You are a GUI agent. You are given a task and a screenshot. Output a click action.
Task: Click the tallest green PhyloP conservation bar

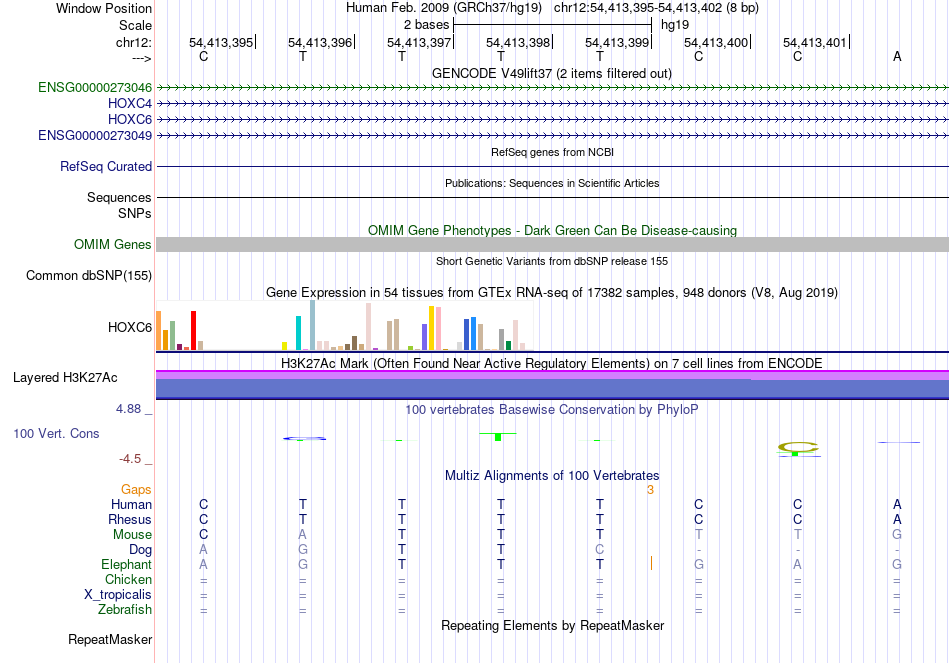[498, 436]
